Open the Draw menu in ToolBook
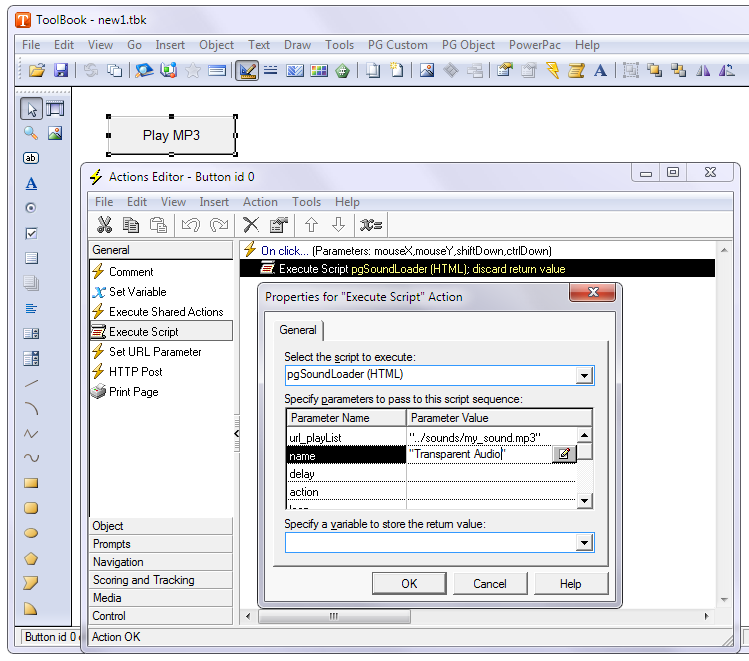The image size is (749, 661). coord(297,45)
